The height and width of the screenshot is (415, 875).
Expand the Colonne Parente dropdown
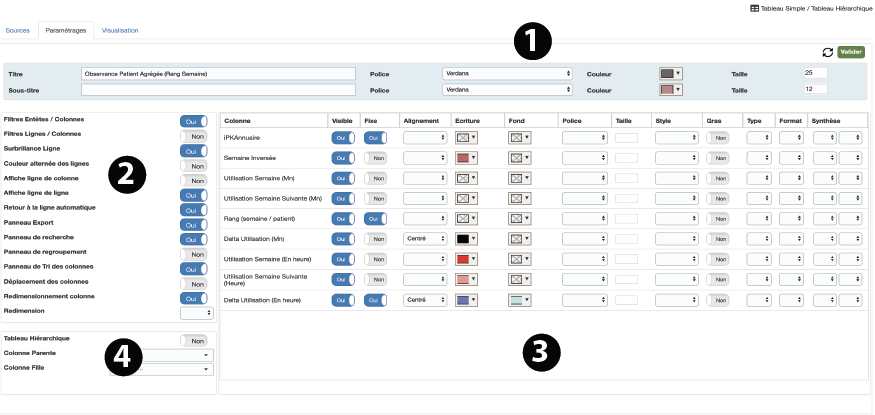coord(160,354)
